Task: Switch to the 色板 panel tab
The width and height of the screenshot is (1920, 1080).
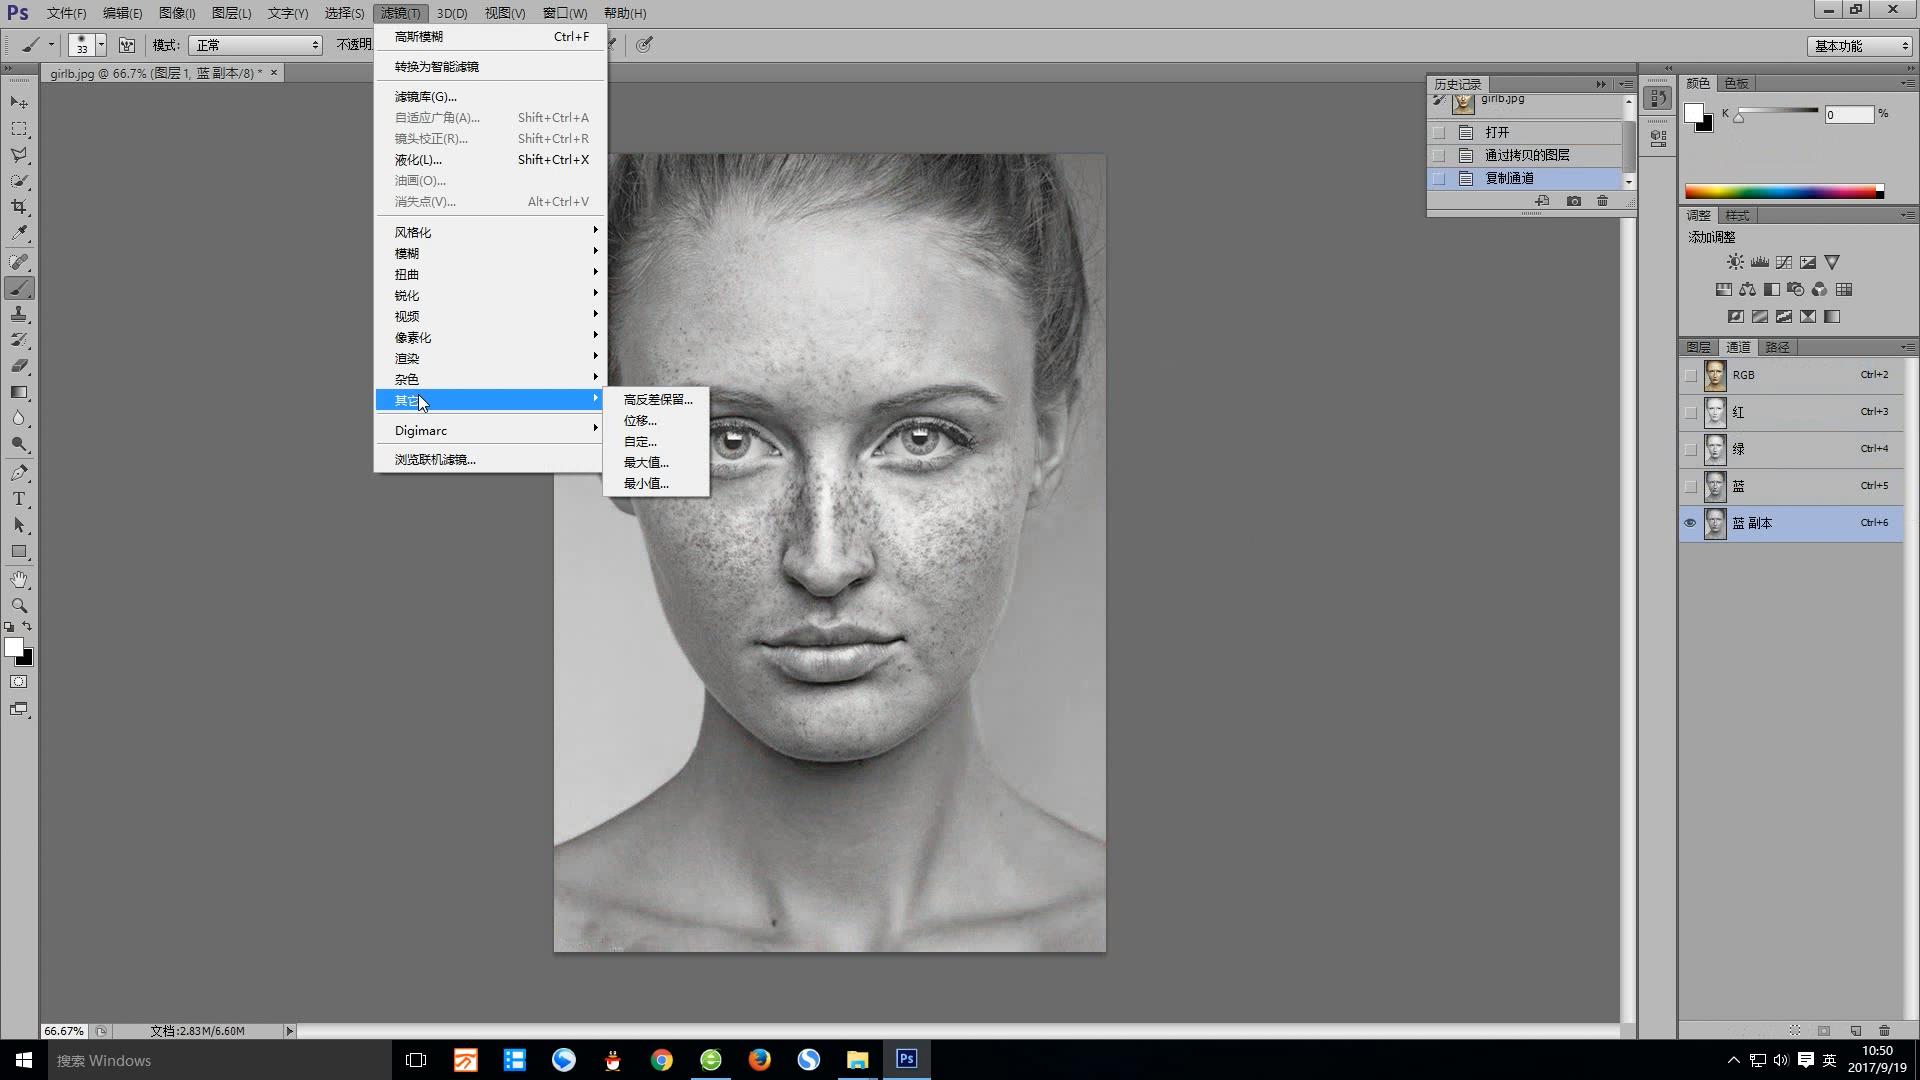Action: pos(1737,83)
